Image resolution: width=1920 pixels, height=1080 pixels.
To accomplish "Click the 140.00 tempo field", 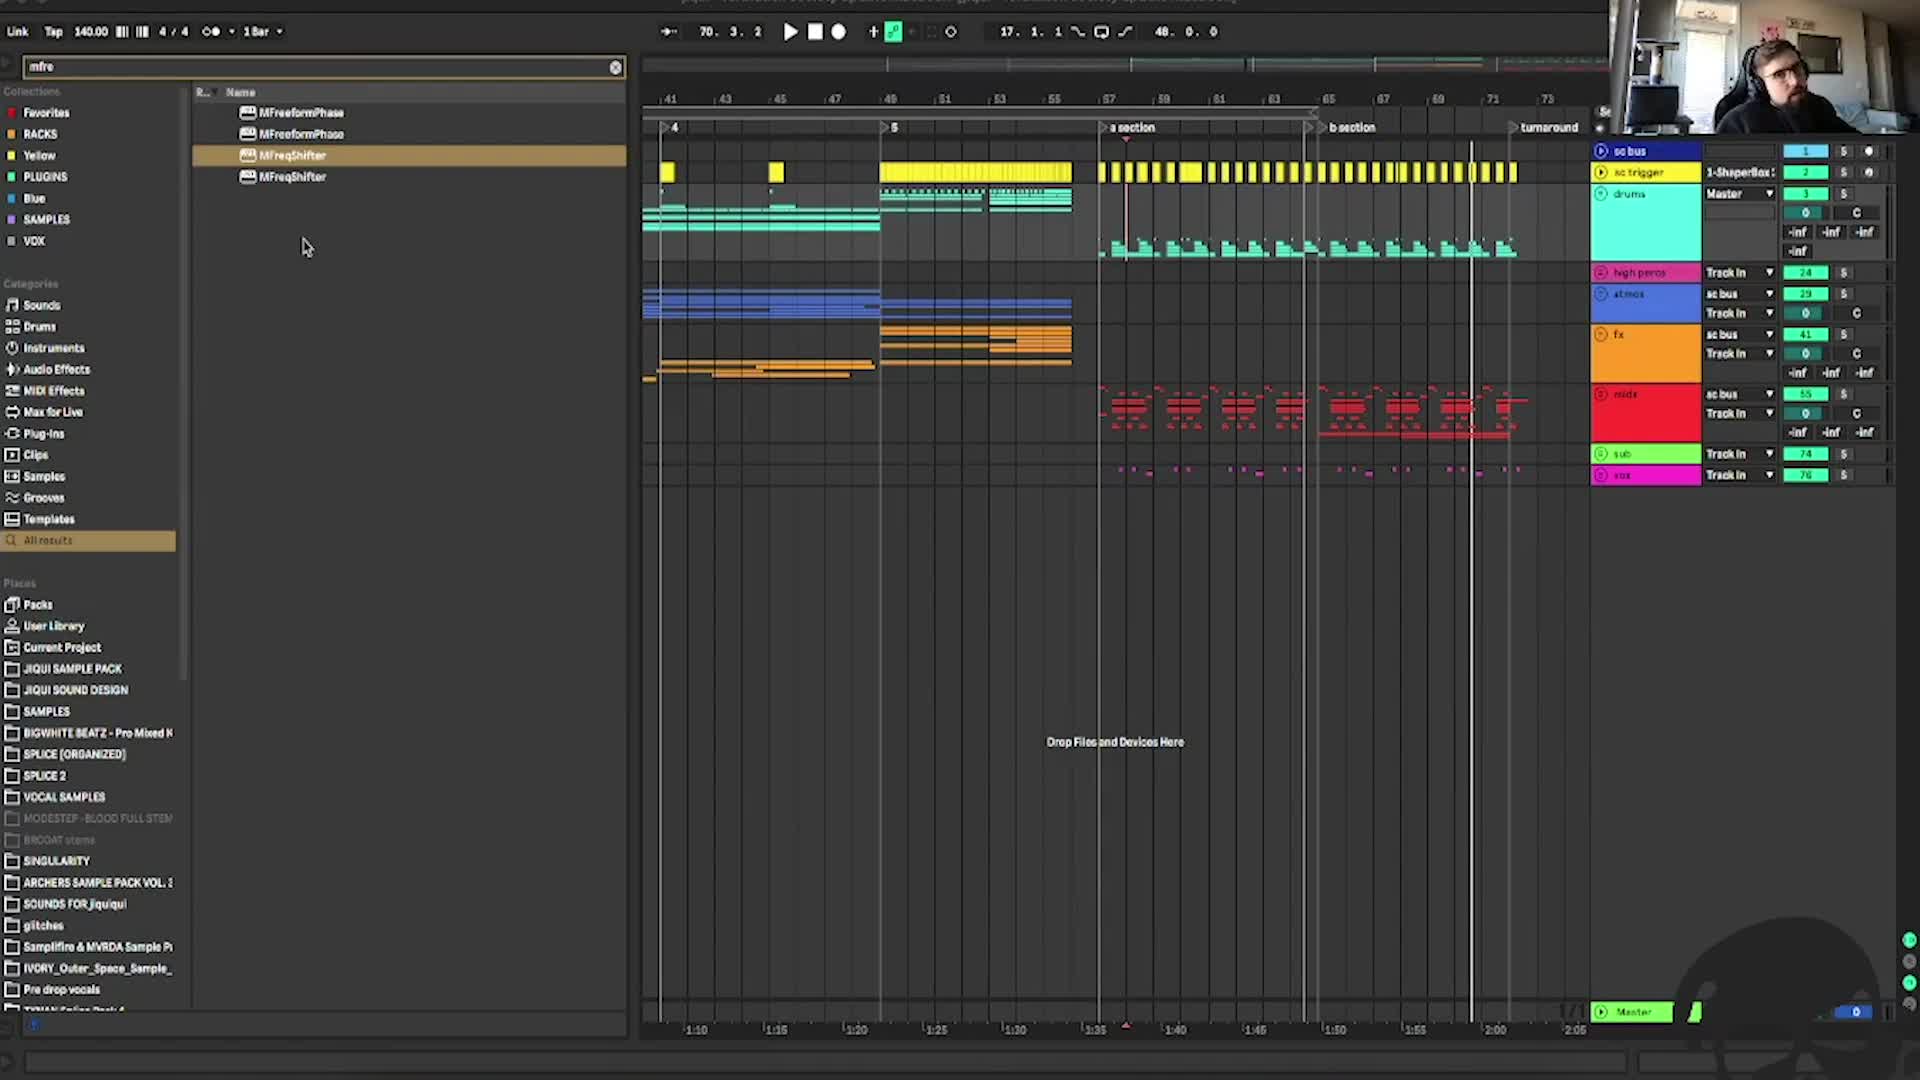I will [x=90, y=32].
